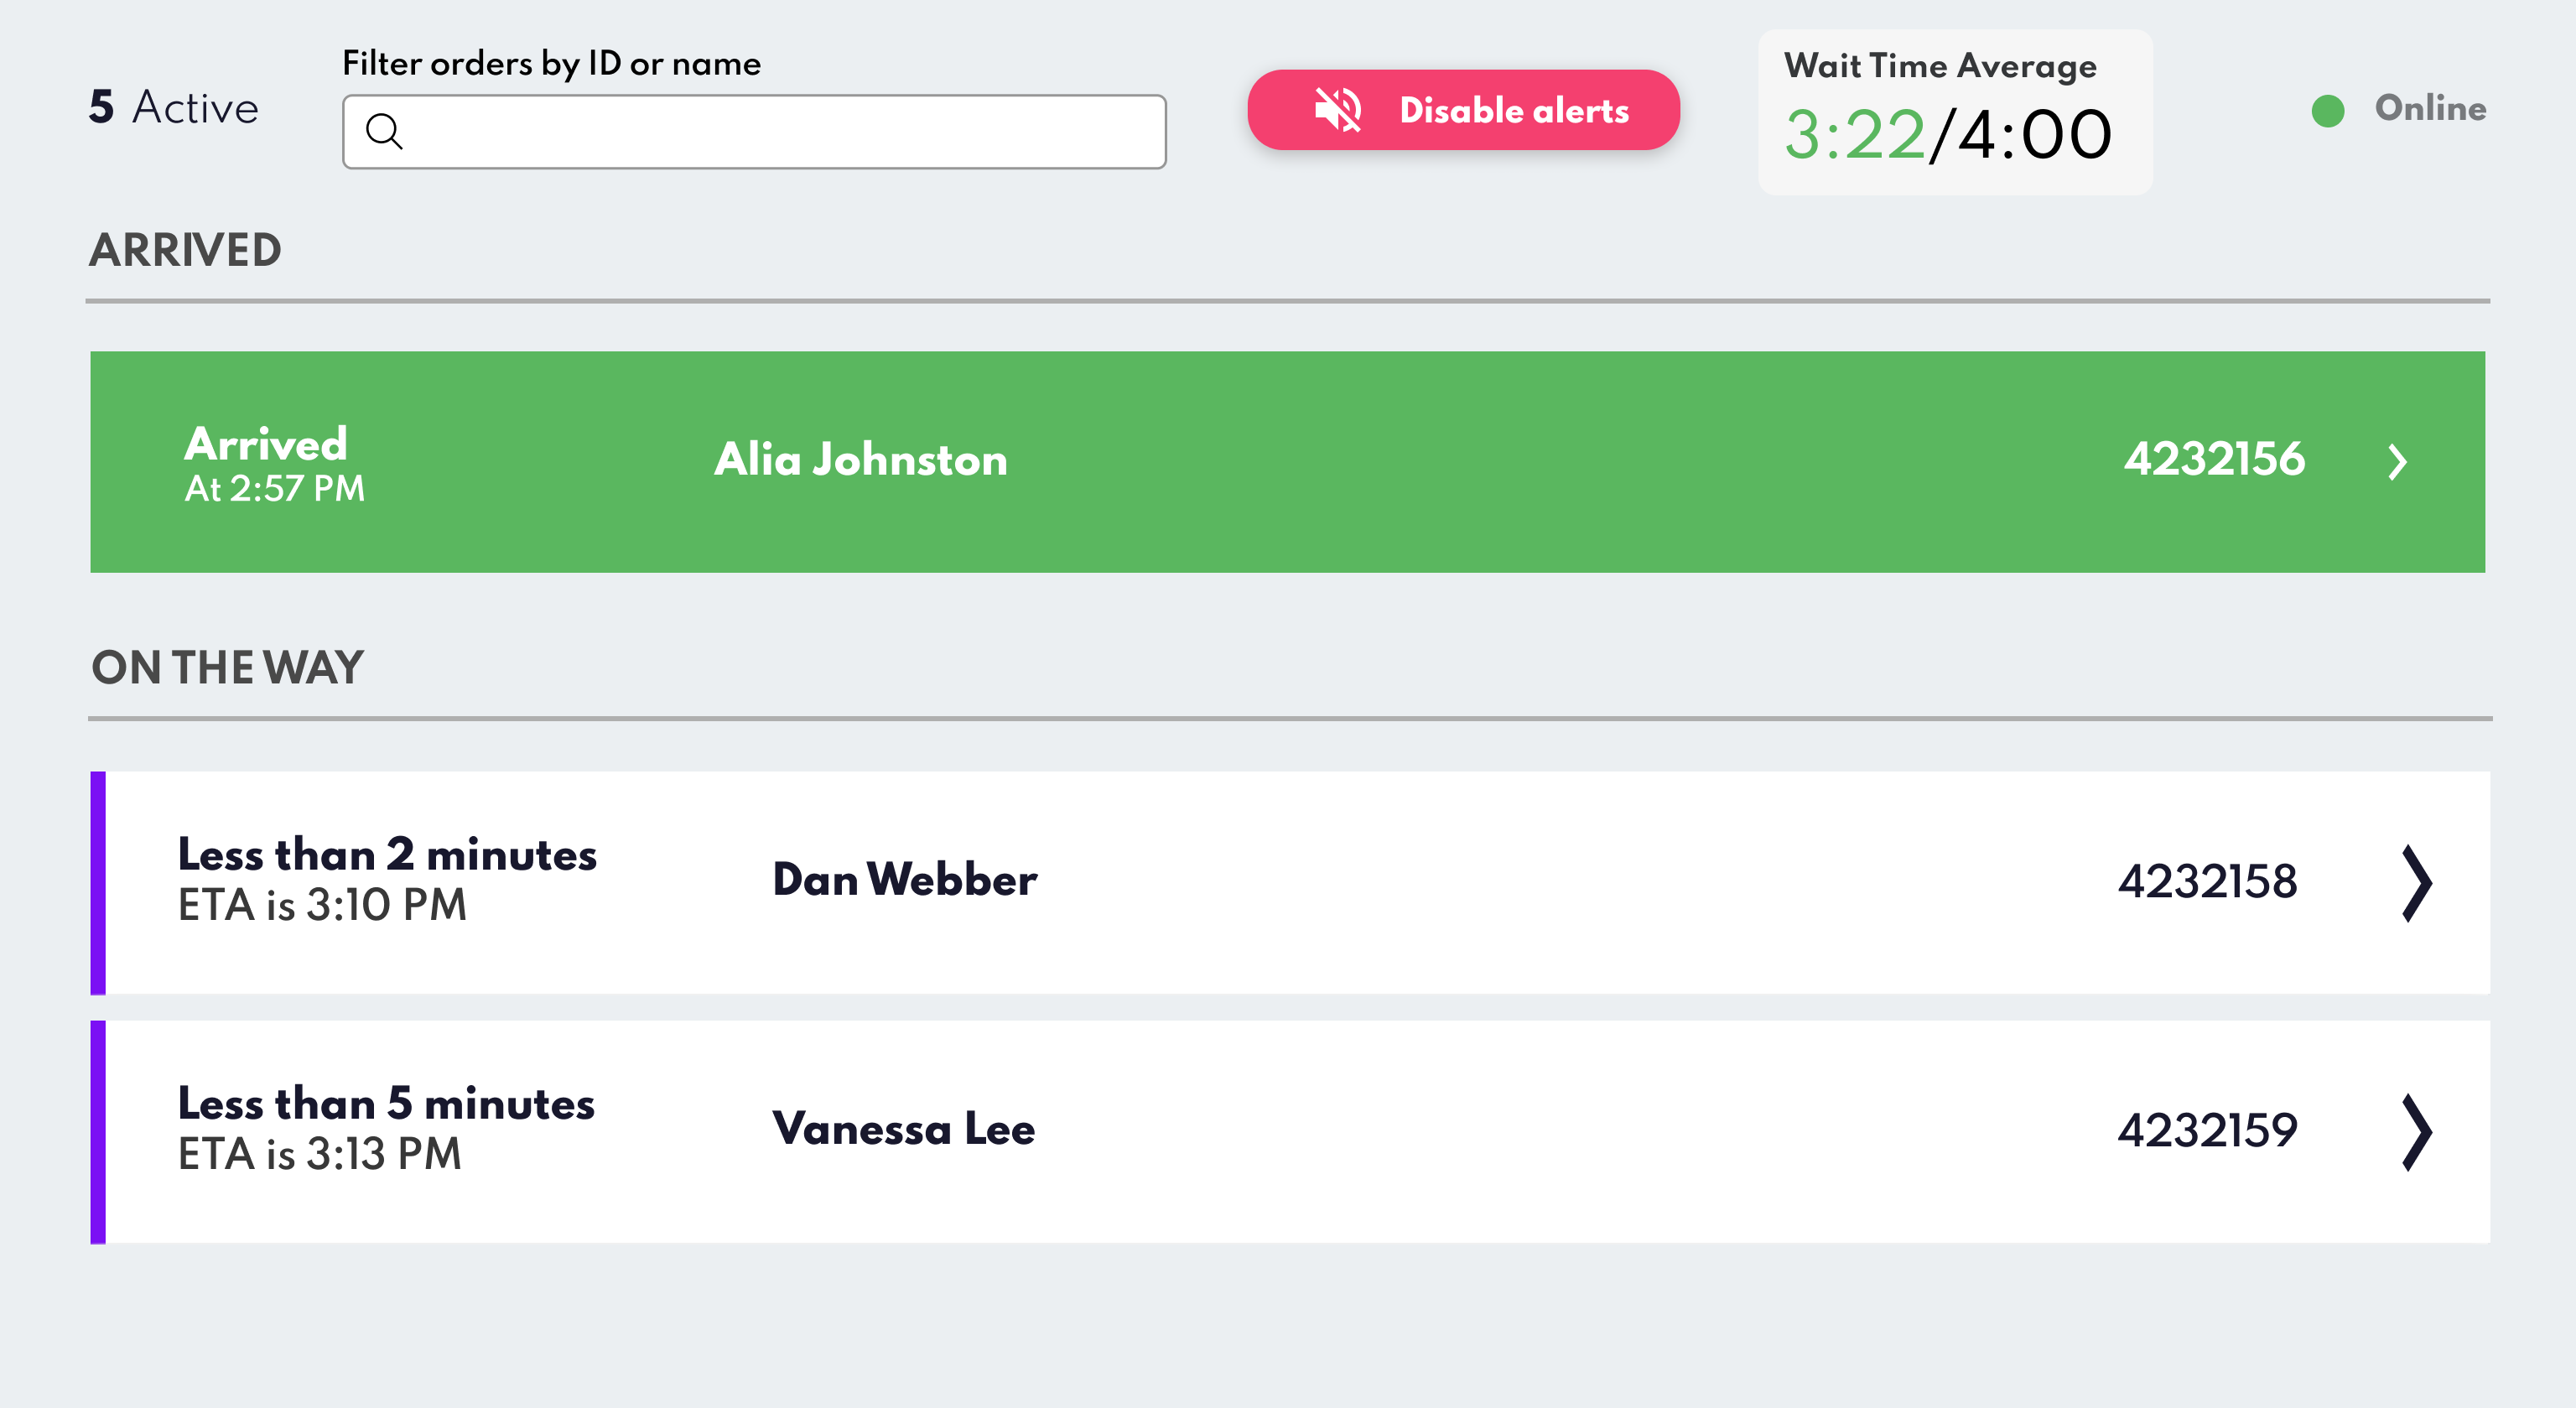Click the muted speaker icon
The image size is (2576, 1408).
tap(1338, 110)
